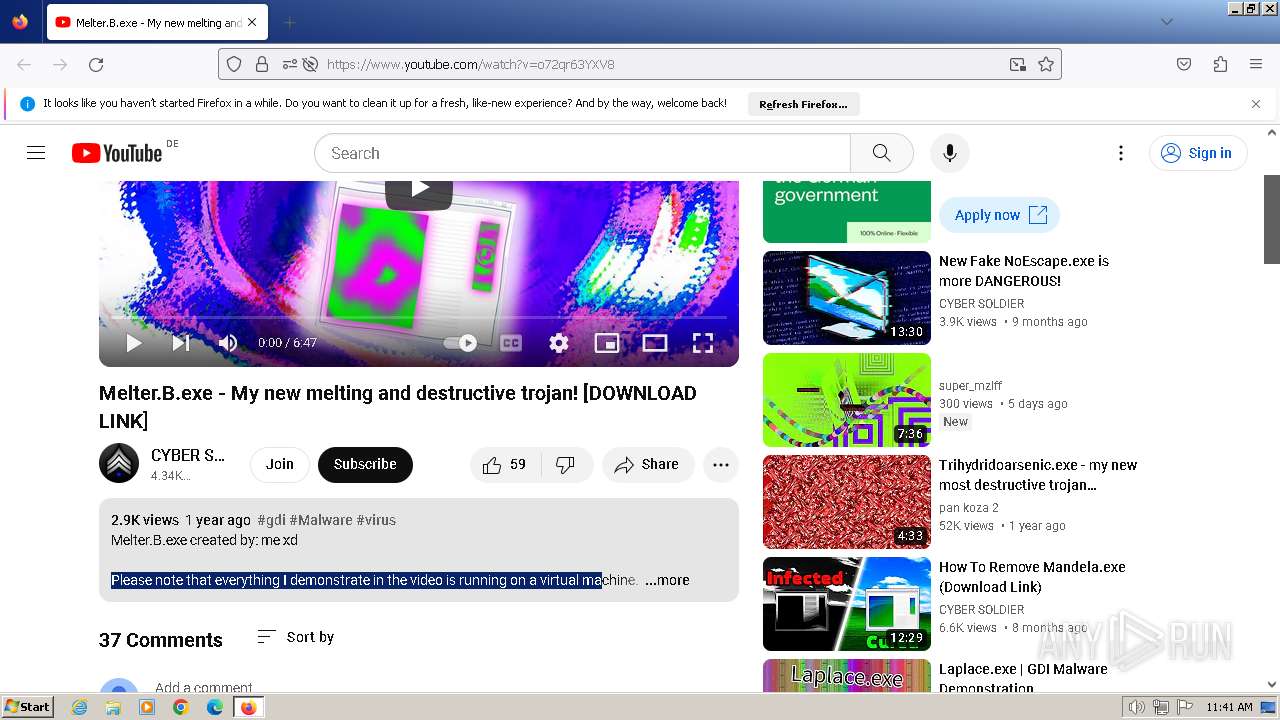List all tabs dropdown

[x=1167, y=22]
